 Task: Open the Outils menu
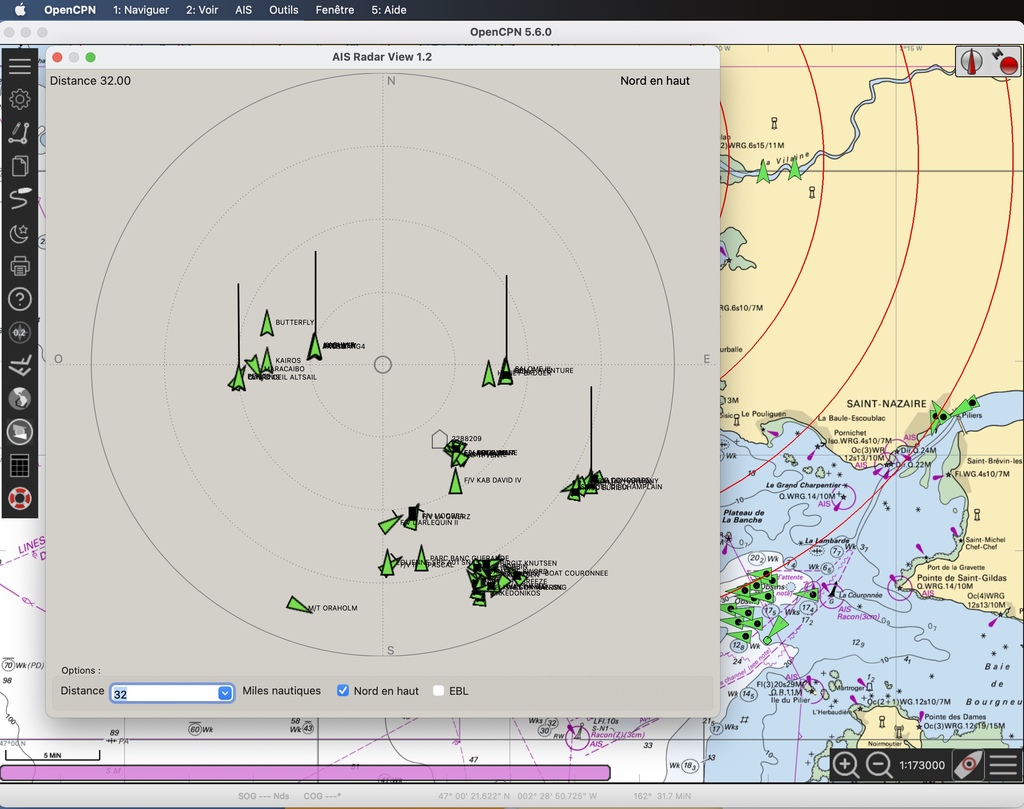[283, 10]
